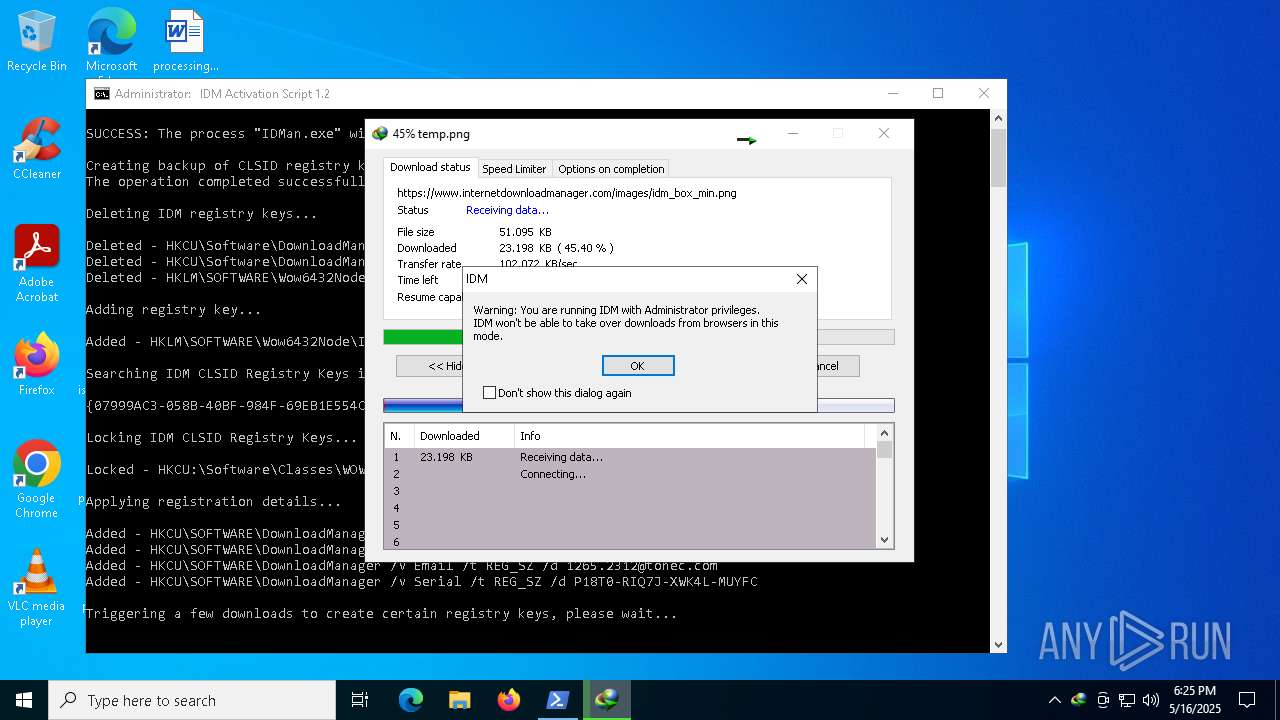Open the Options on completion tab
Image resolution: width=1280 pixels, height=720 pixels.
click(611, 169)
